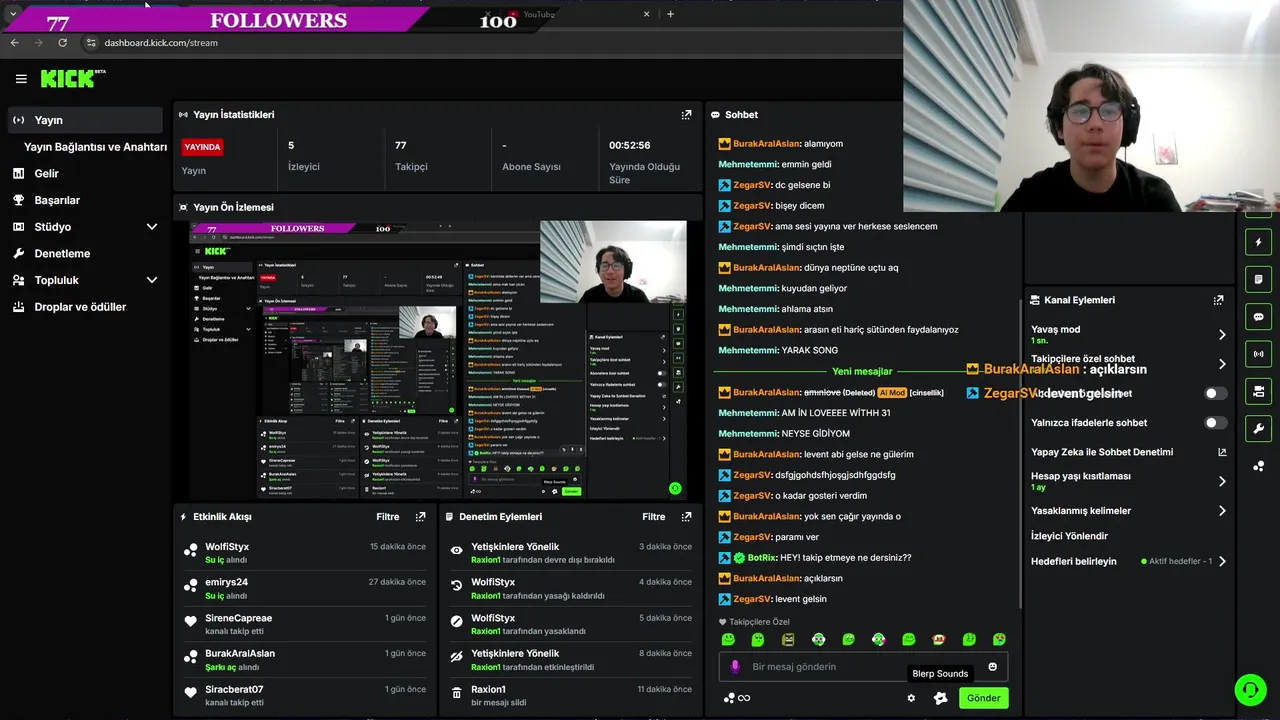Insert the first green emote in chat
Image resolution: width=1280 pixels, height=720 pixels.
pyautogui.click(x=728, y=640)
